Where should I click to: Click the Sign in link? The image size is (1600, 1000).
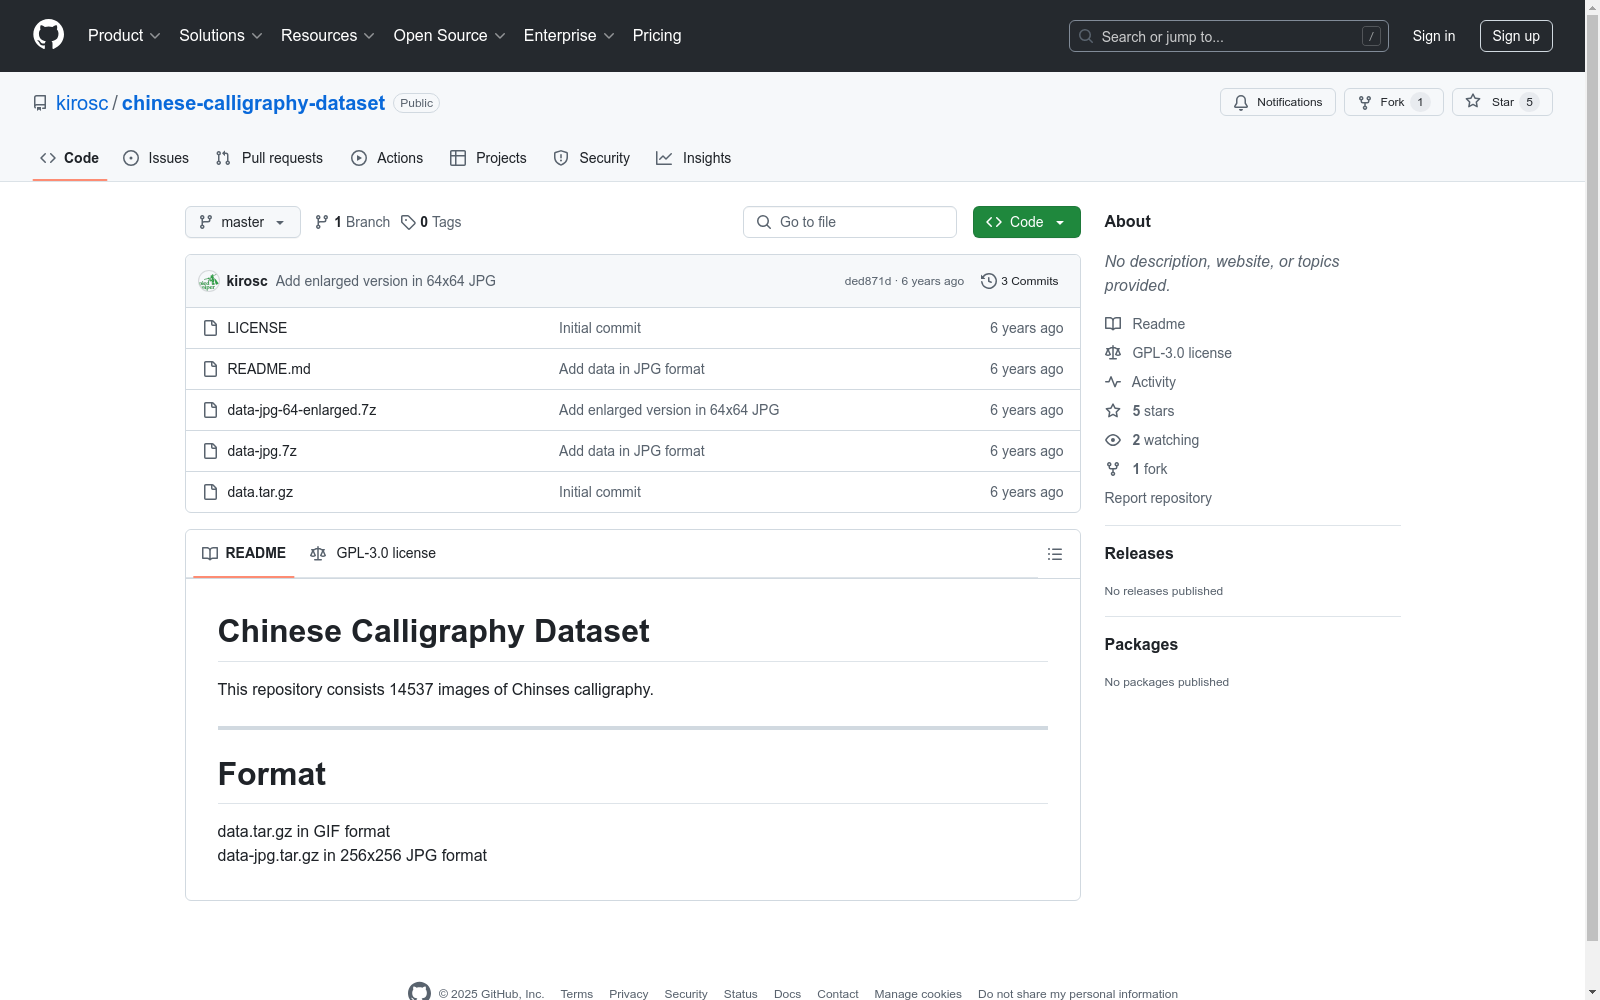tap(1434, 36)
